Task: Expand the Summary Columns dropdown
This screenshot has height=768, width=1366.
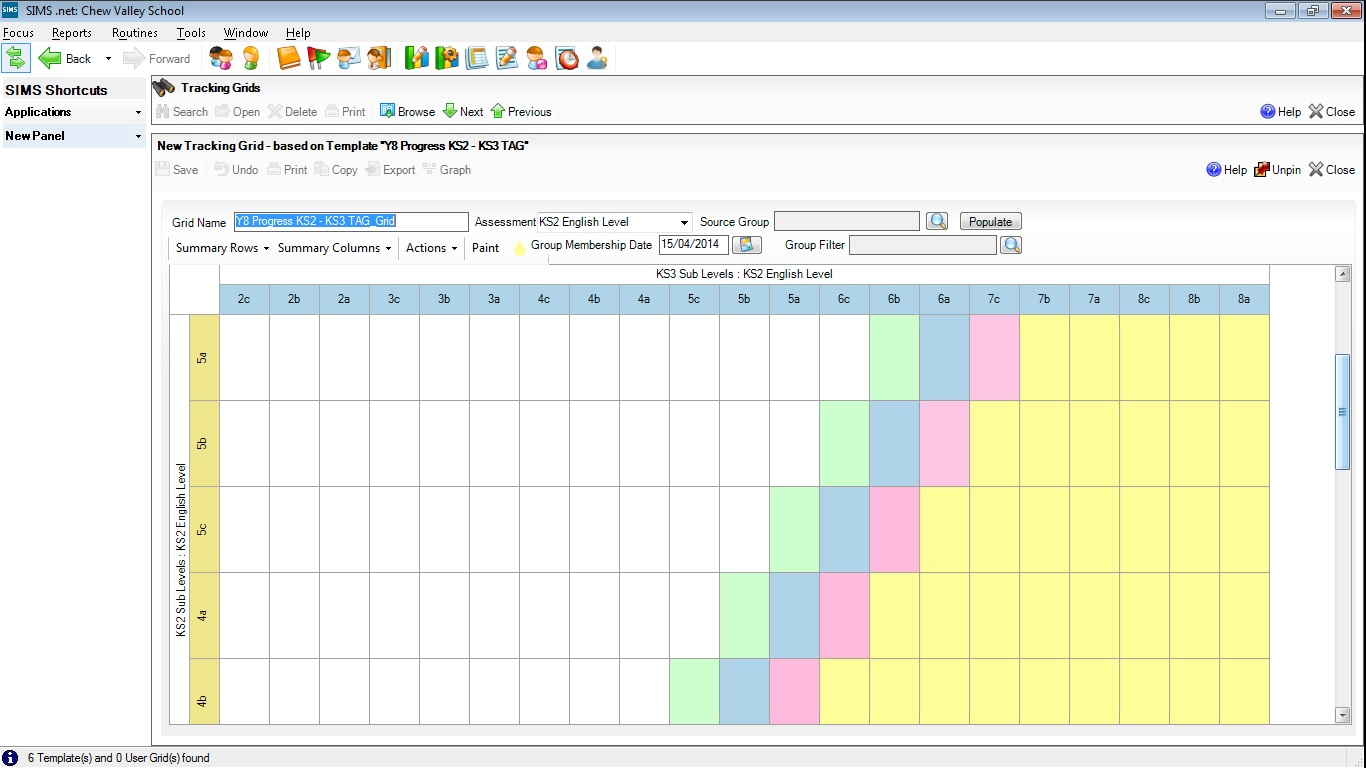Action: (334, 248)
